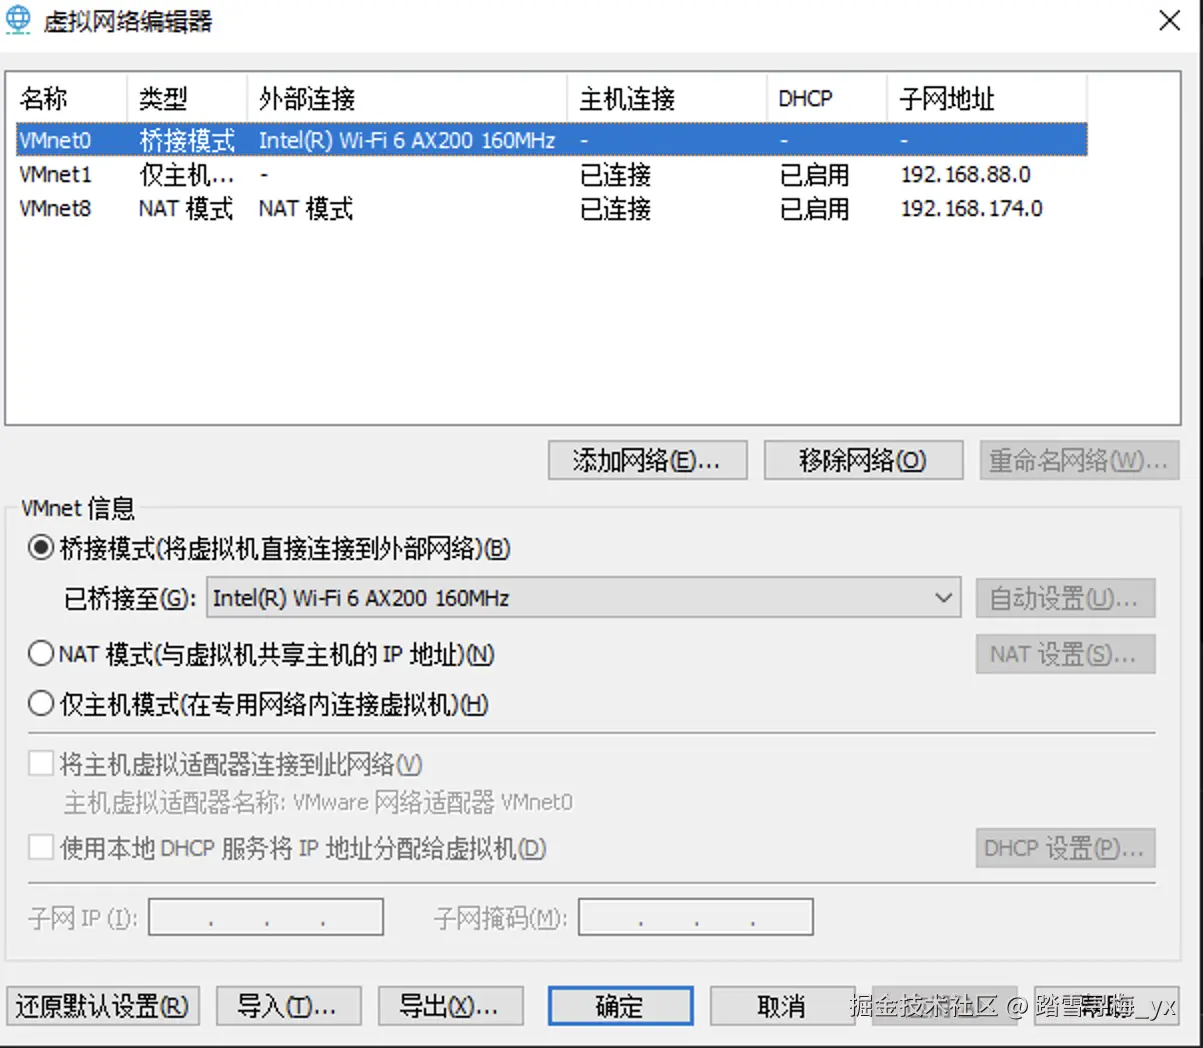Open the 已桥接至 adapter dropdown
Viewport: 1203px width, 1048px height.
pyautogui.click(x=583, y=598)
